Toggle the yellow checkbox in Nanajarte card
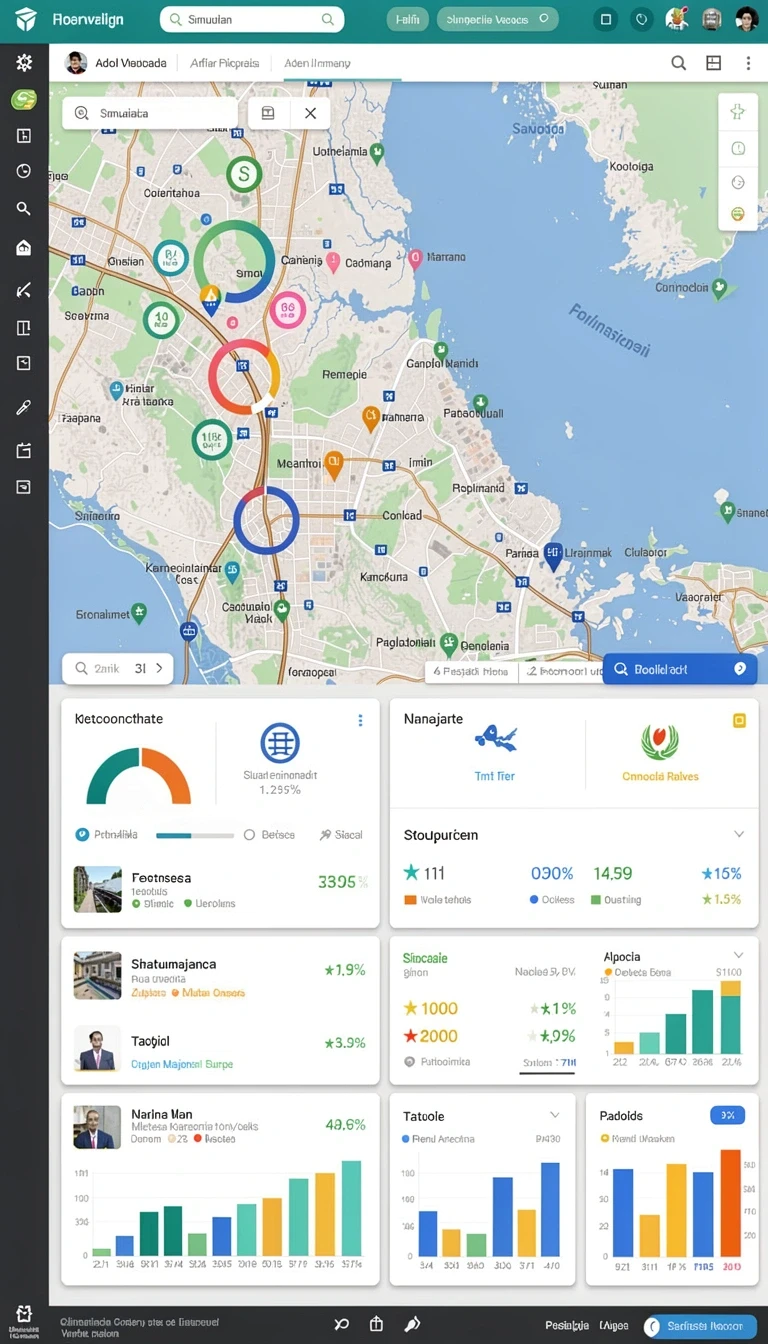Image resolution: width=768 pixels, height=1344 pixels. click(x=740, y=720)
